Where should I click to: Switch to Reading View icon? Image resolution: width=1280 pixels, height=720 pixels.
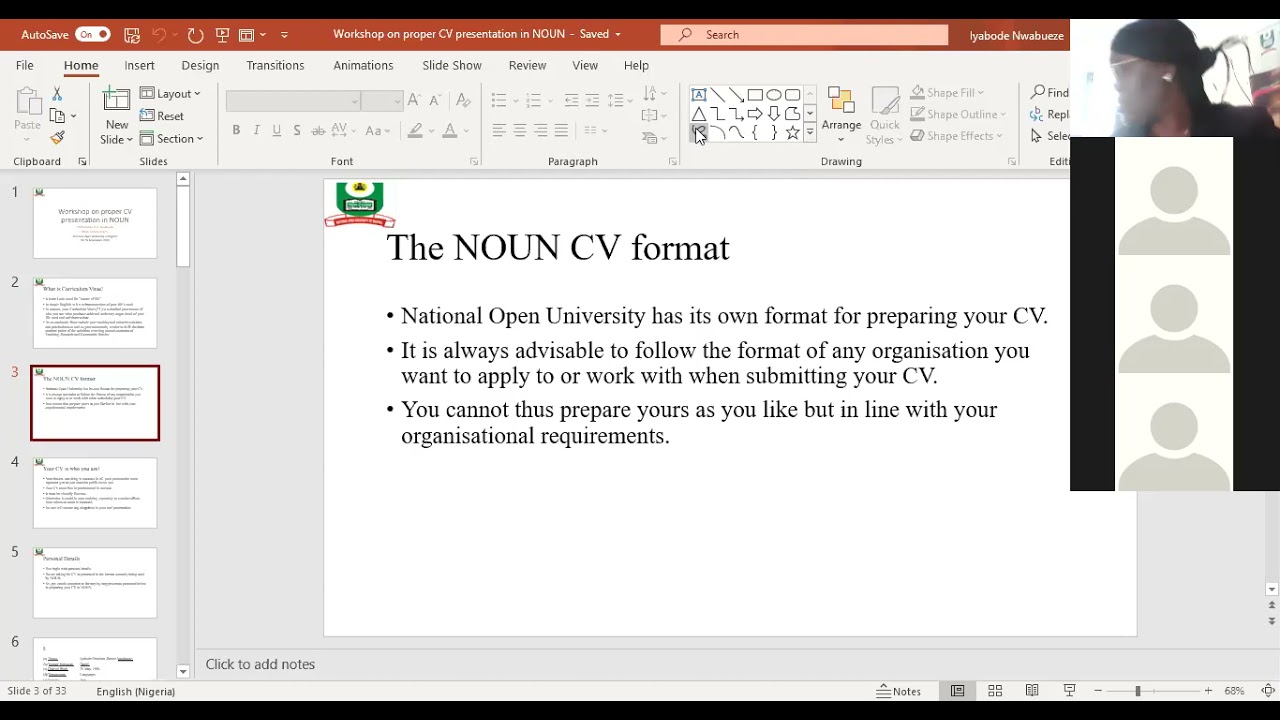[1032, 691]
